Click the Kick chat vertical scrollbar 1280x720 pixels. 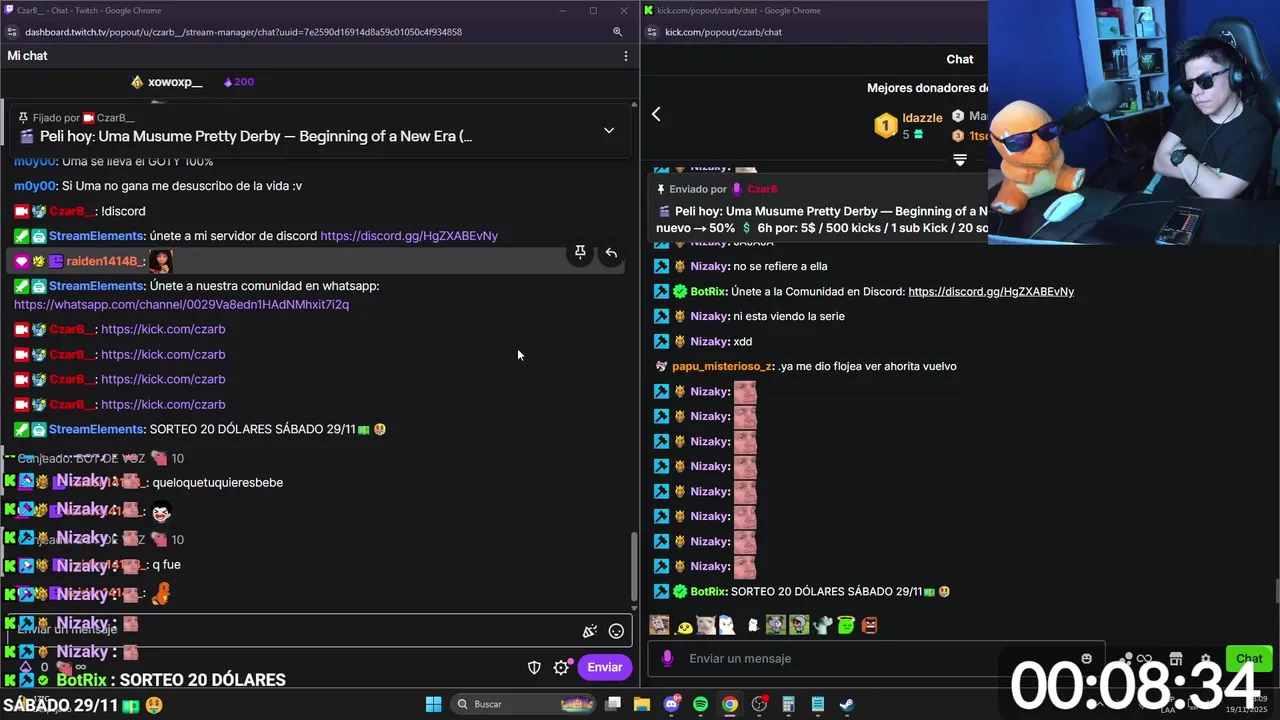click(1276, 592)
